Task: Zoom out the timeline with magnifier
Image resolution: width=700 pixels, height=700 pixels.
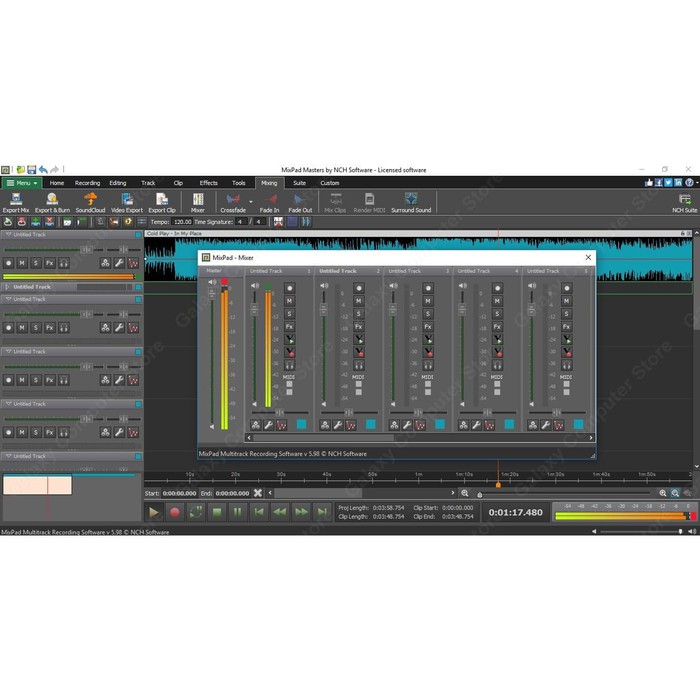Action: pos(465,493)
